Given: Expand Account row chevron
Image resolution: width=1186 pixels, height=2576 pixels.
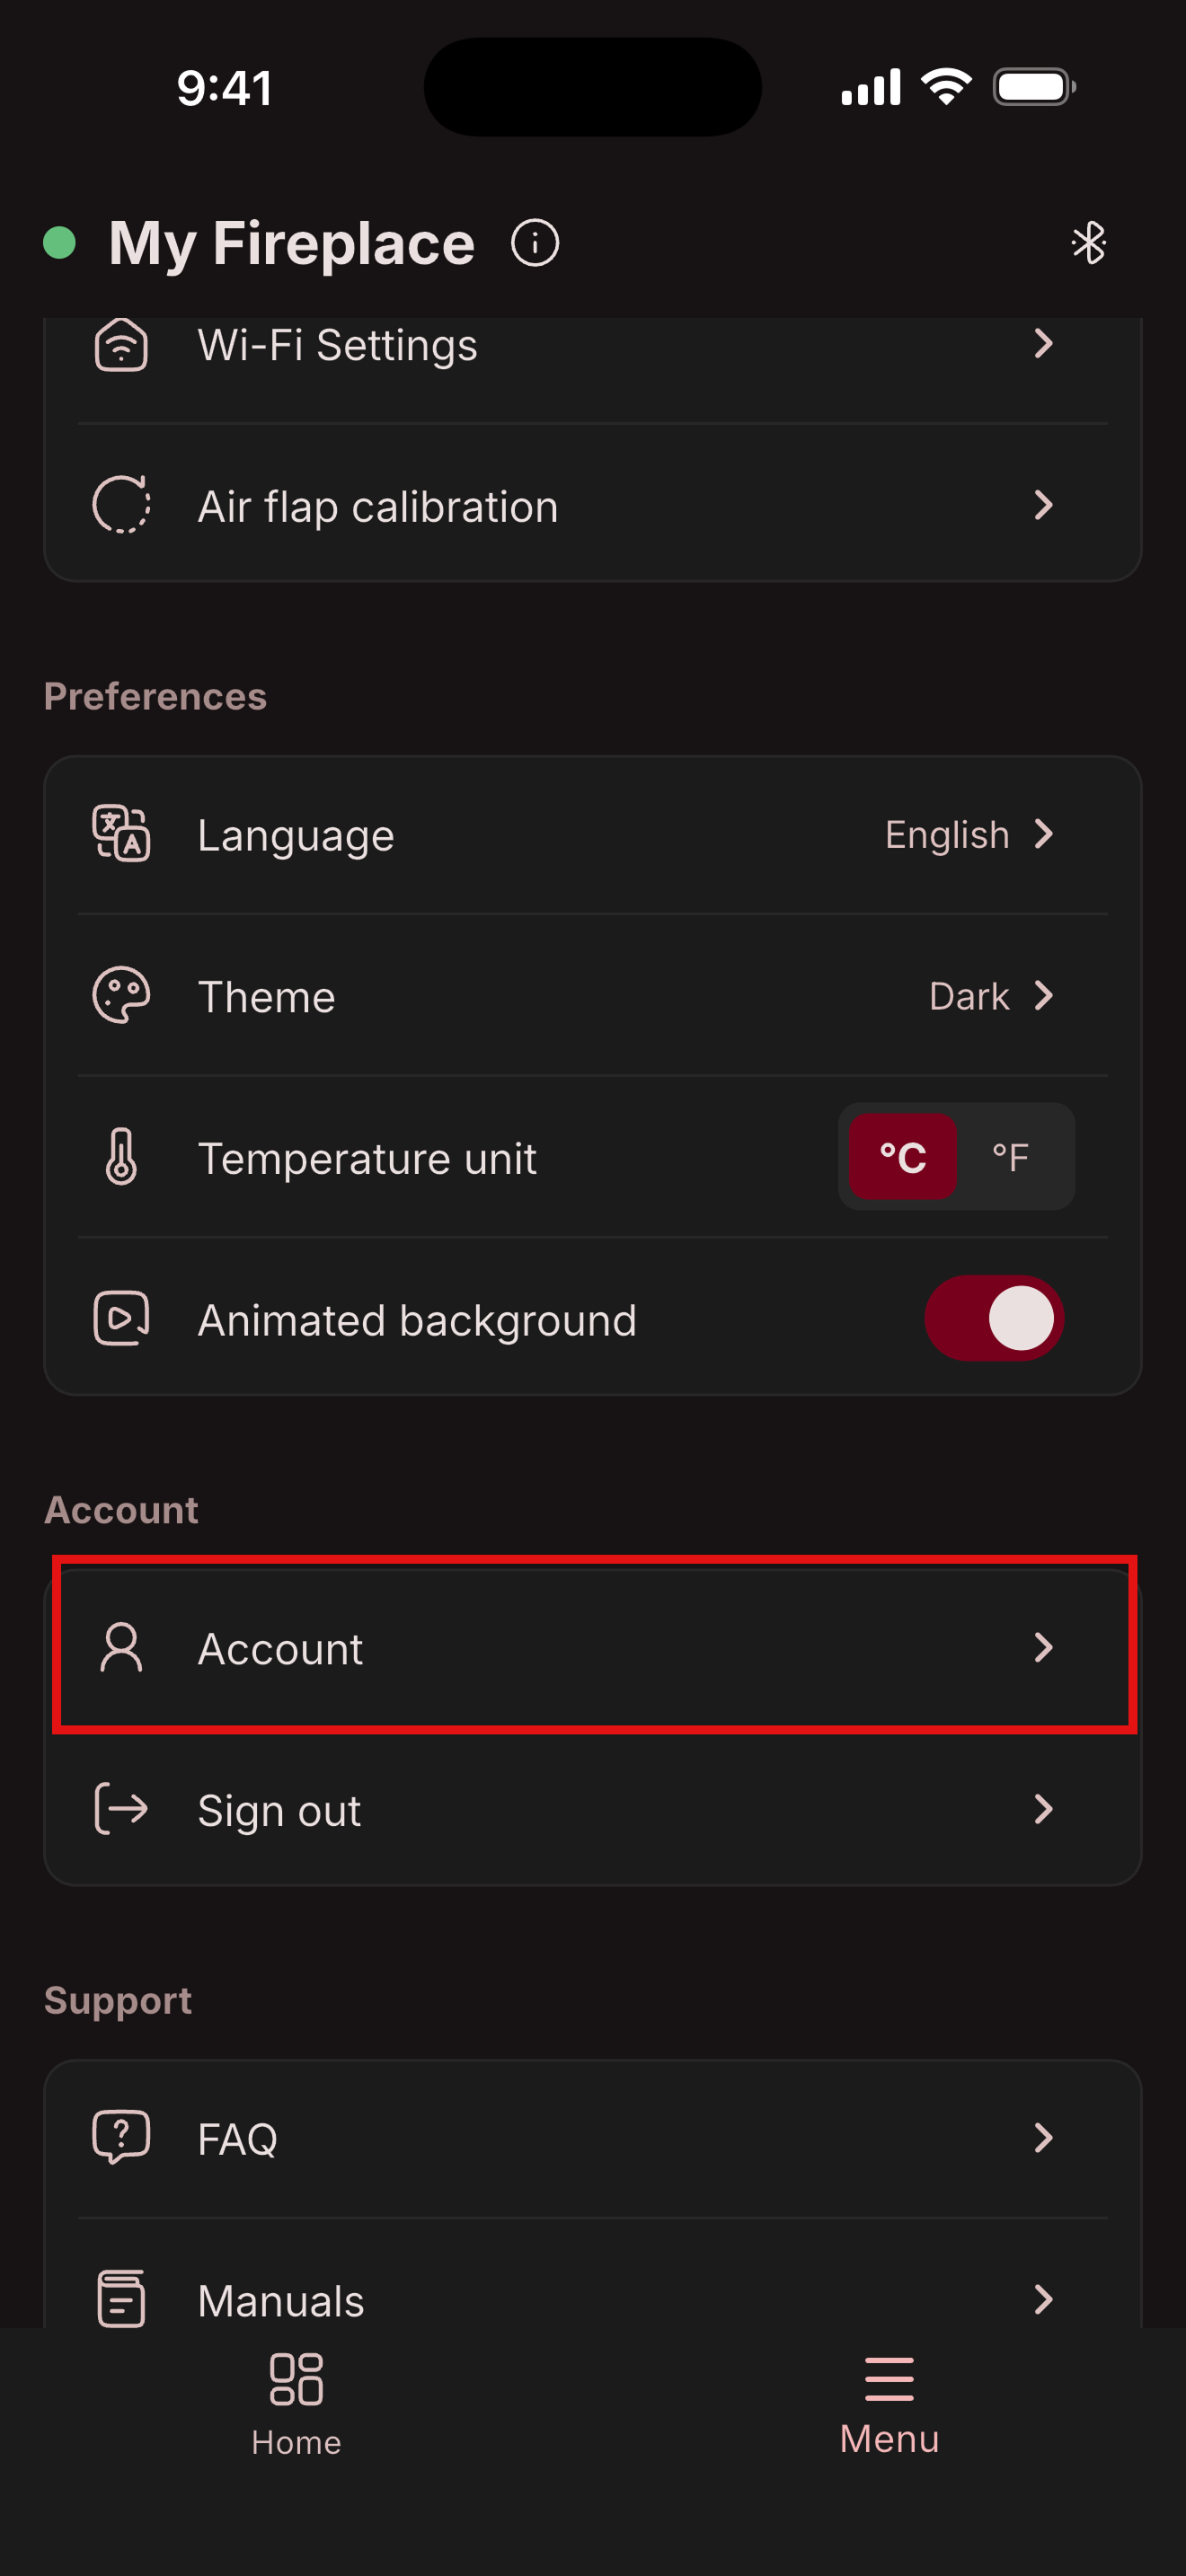Looking at the screenshot, I should 1043,1647.
